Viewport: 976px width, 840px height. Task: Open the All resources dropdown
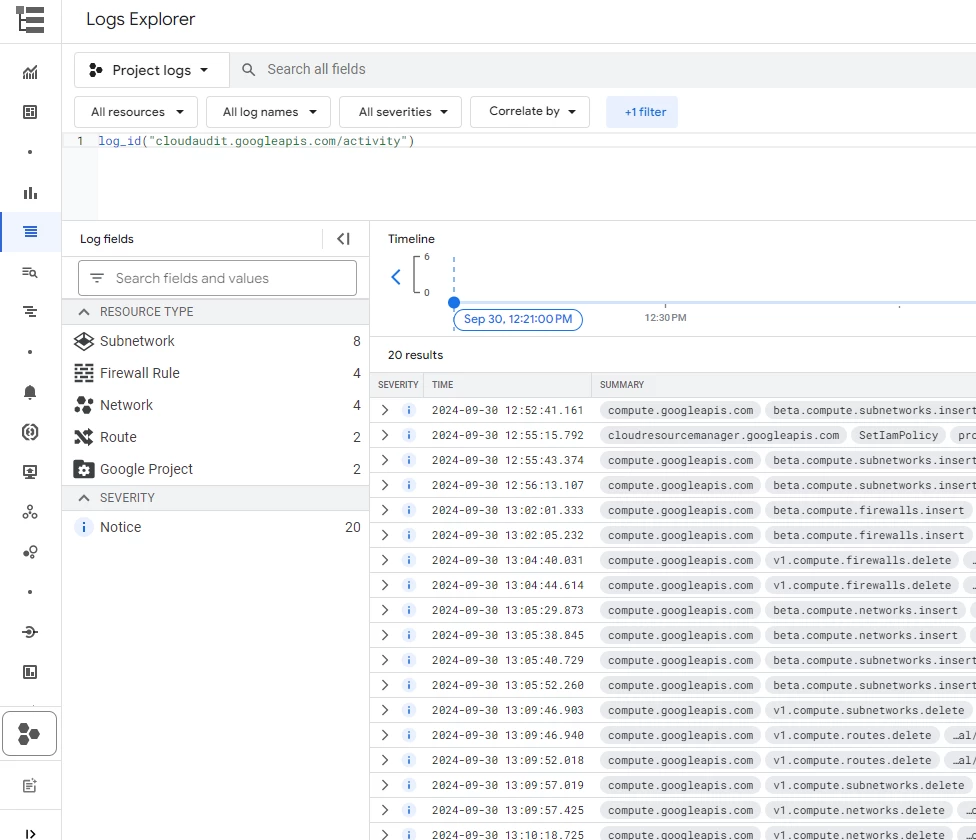[x=136, y=112]
